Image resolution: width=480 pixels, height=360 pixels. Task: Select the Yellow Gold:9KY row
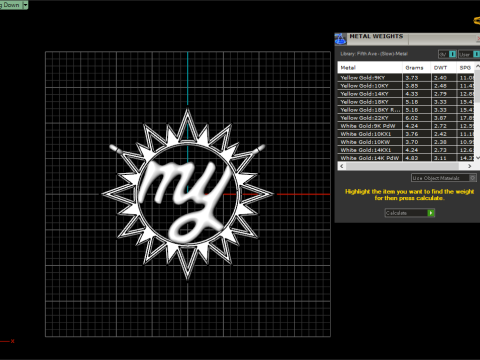[x=406, y=78]
